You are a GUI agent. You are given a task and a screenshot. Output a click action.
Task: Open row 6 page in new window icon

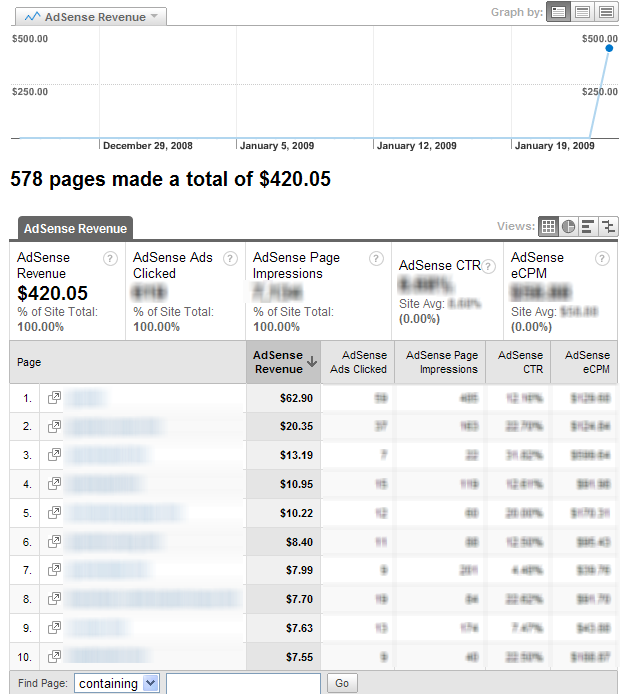[54, 541]
